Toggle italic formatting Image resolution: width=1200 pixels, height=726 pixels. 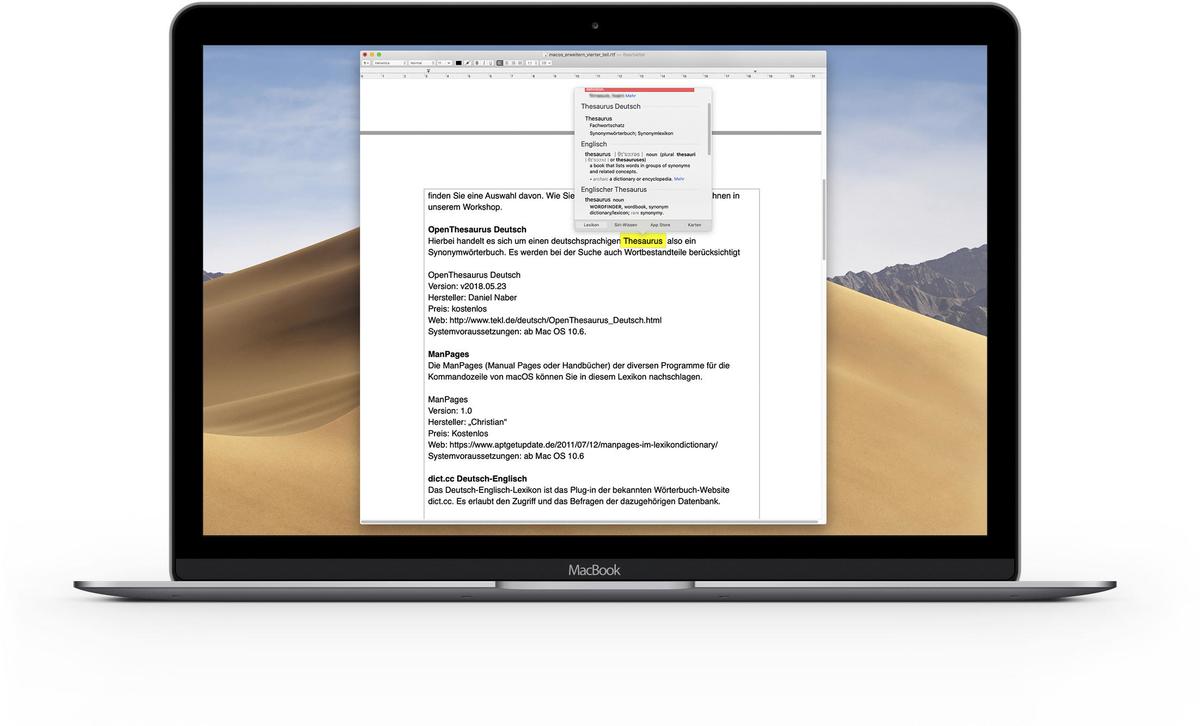tap(484, 62)
